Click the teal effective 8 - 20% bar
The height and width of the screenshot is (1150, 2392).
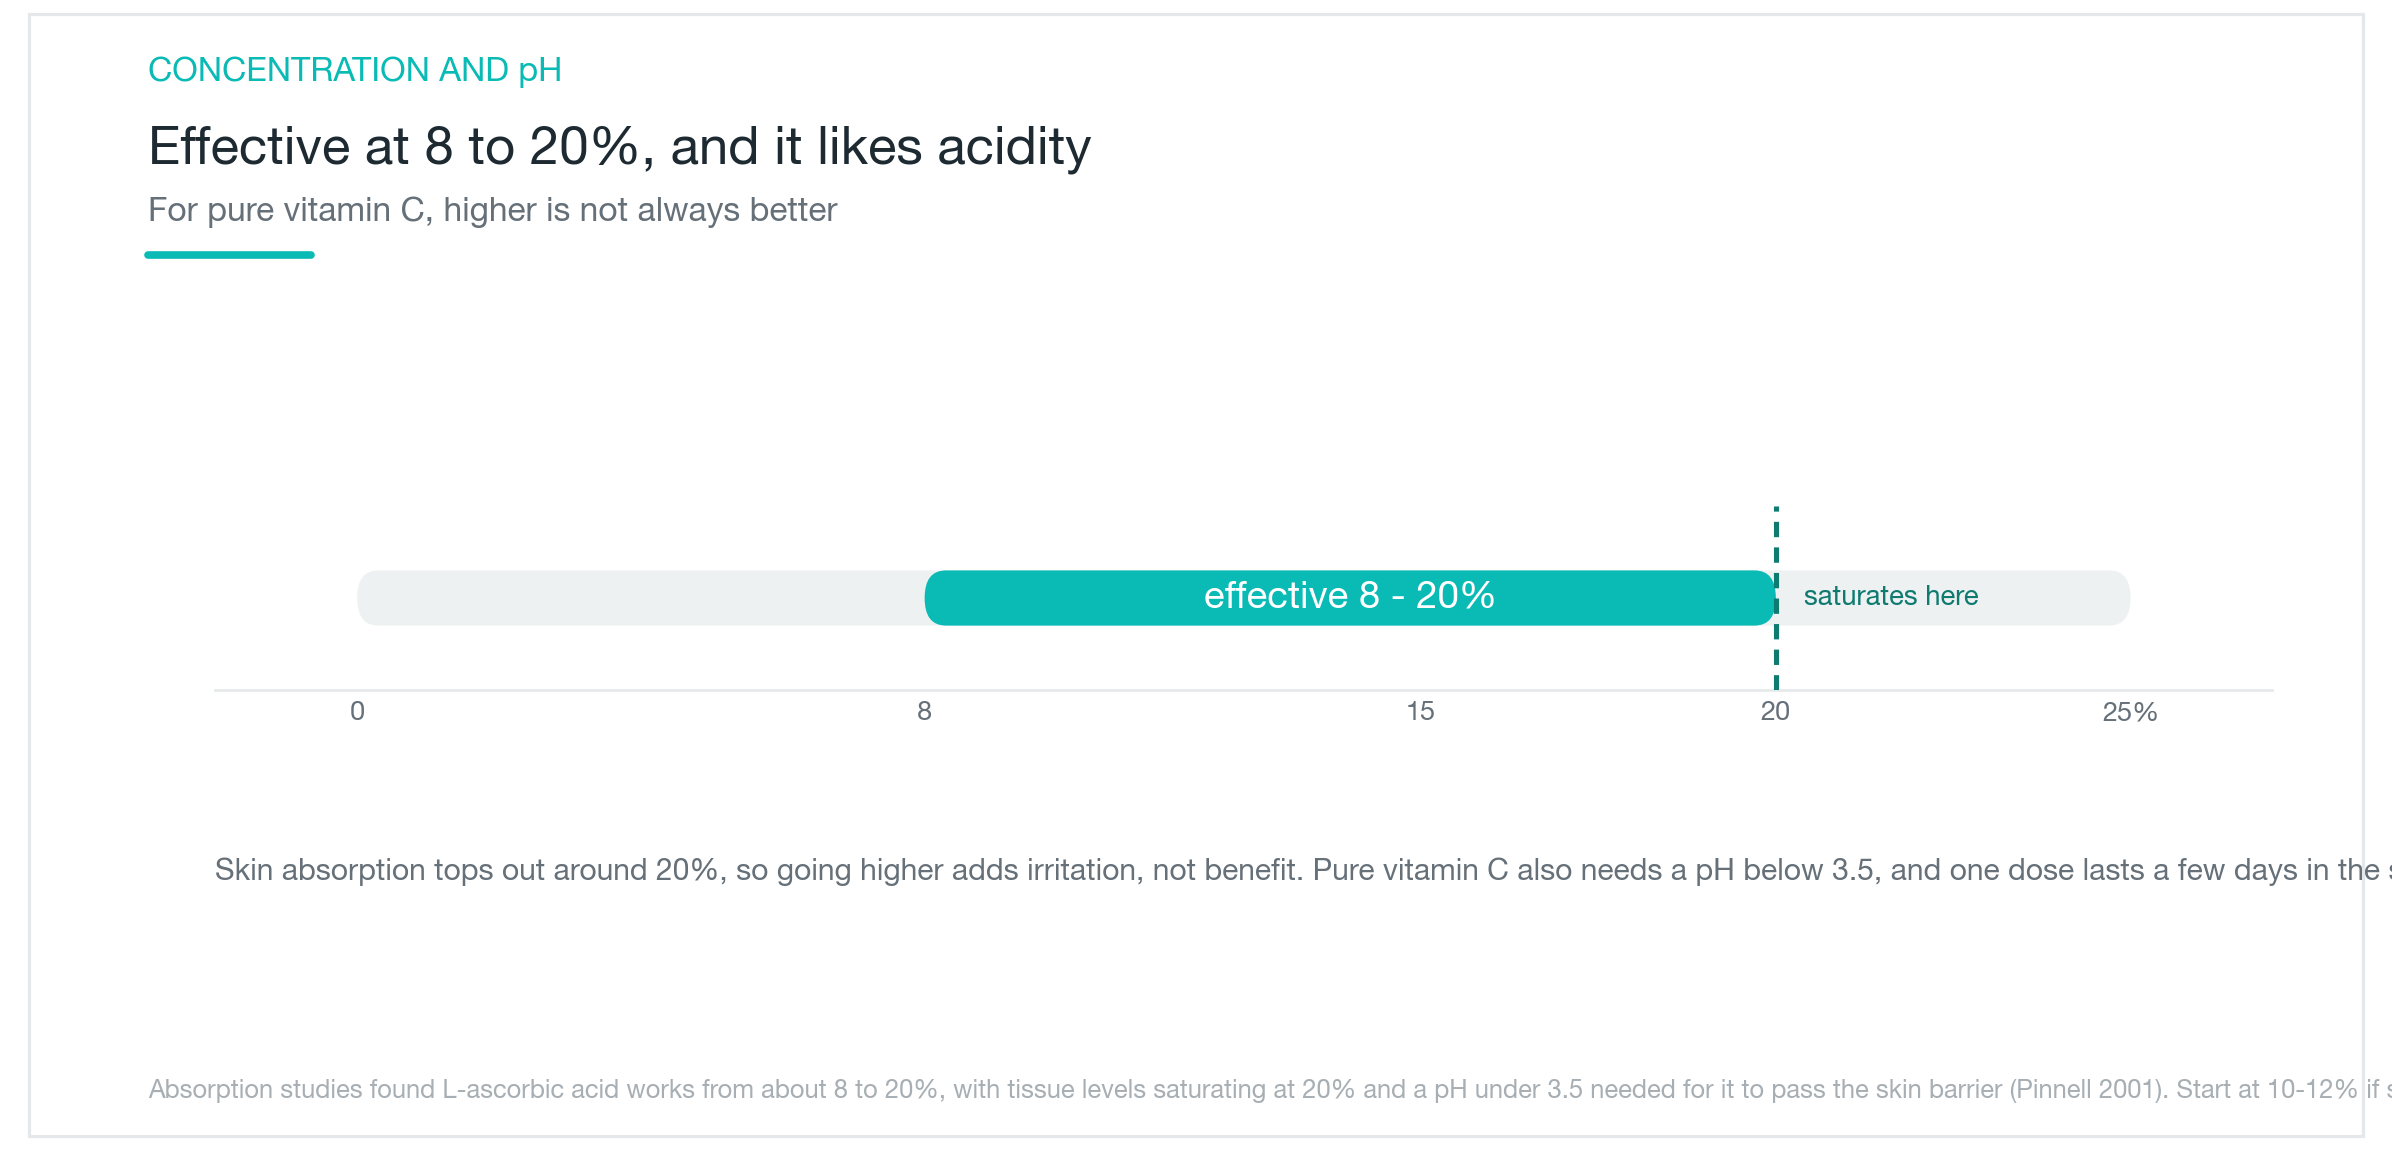coord(1349,598)
